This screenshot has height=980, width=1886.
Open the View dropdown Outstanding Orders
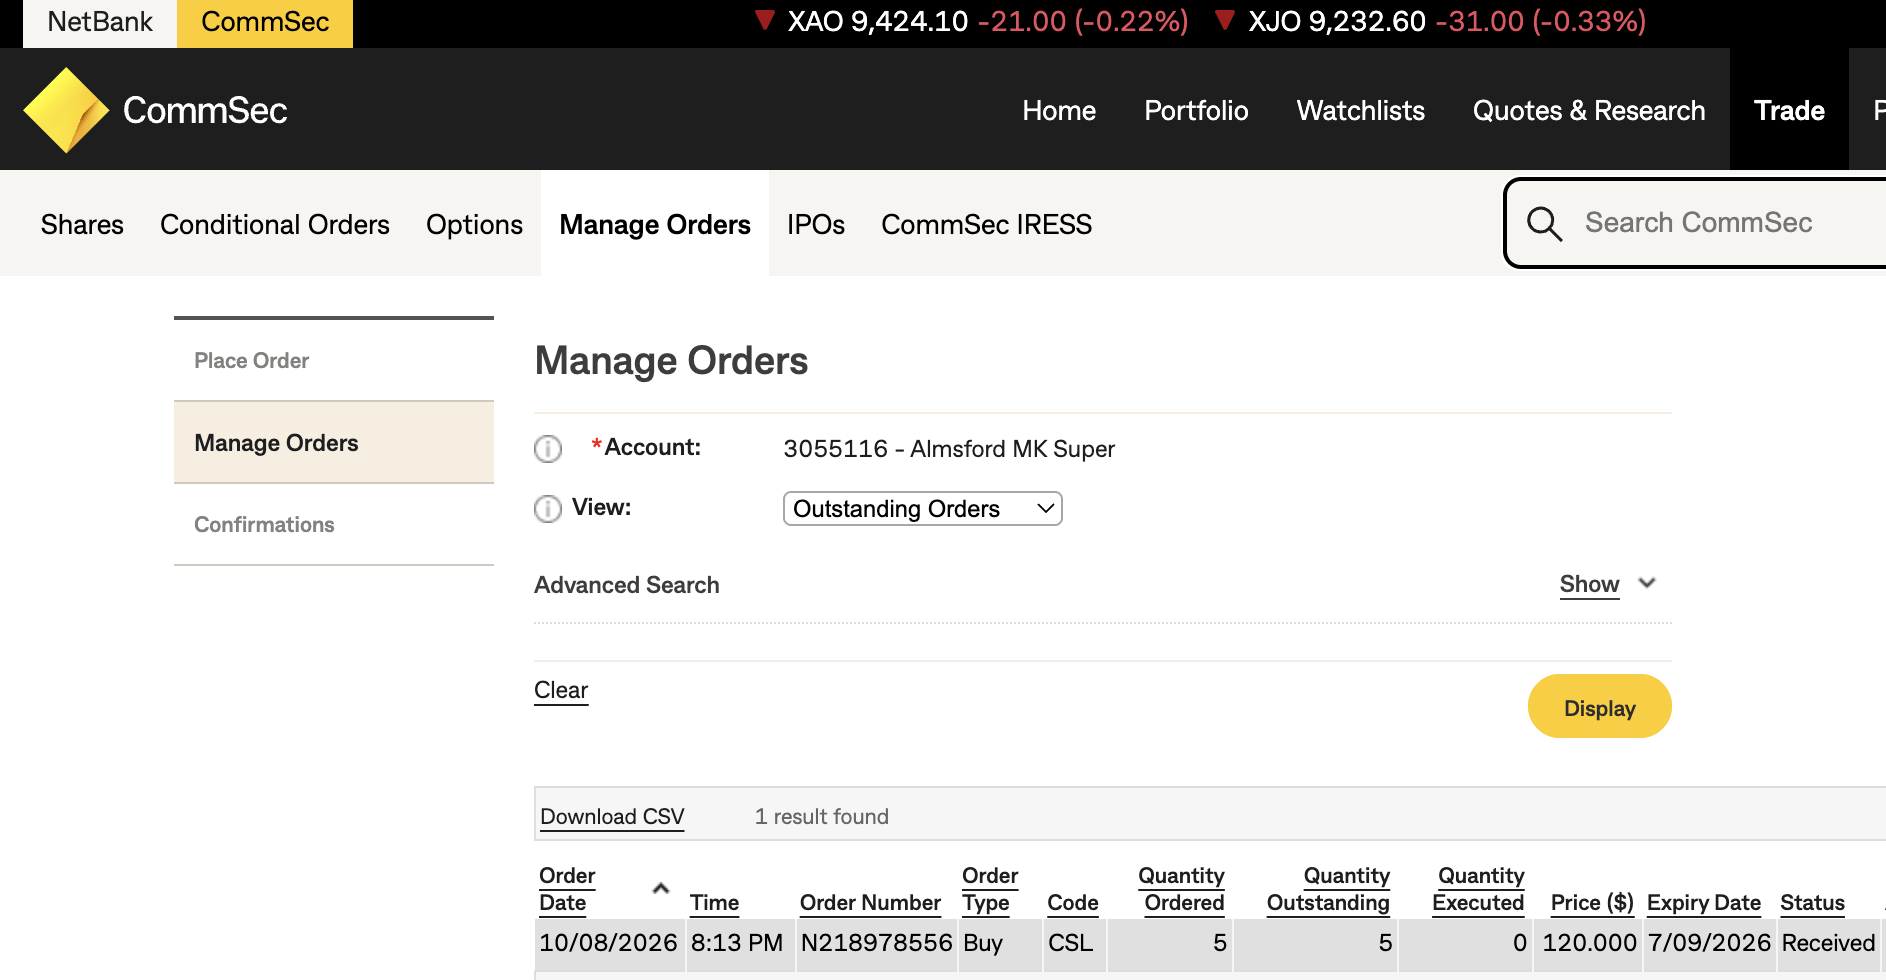[922, 509]
